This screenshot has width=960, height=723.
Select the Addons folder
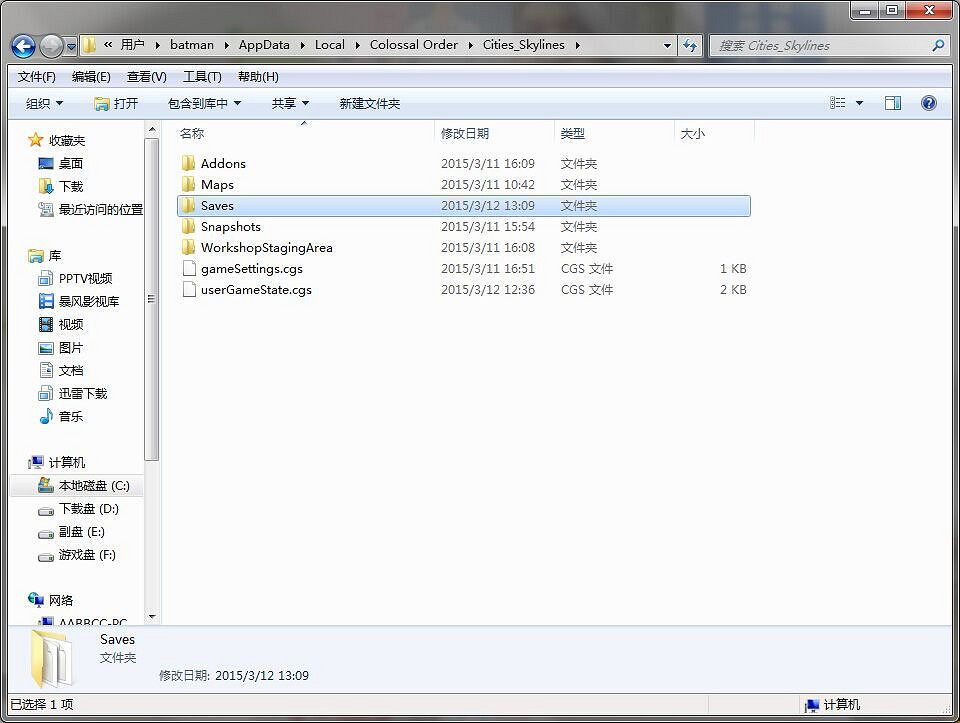(x=222, y=164)
